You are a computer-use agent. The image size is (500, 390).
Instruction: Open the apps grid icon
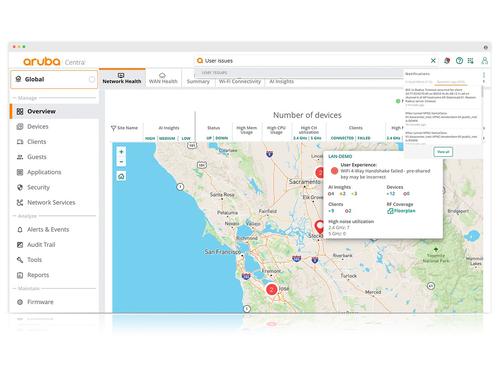pyautogui.click(x=470, y=61)
